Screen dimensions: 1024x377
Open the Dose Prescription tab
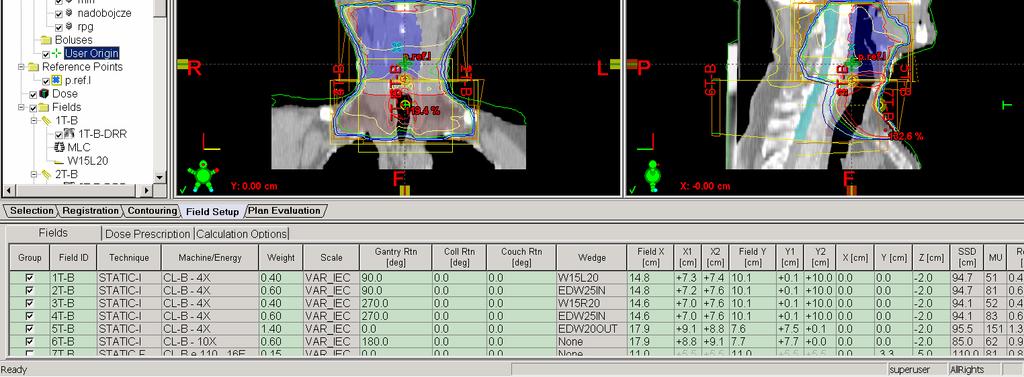148,234
